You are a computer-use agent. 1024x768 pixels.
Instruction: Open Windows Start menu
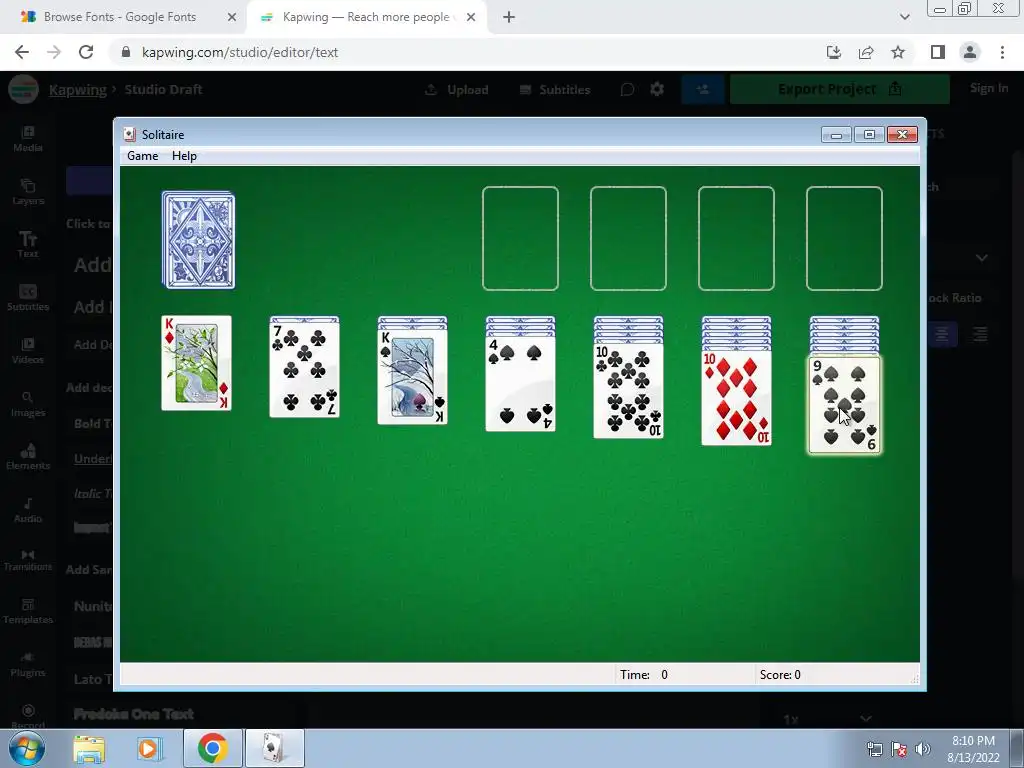click(x=27, y=748)
